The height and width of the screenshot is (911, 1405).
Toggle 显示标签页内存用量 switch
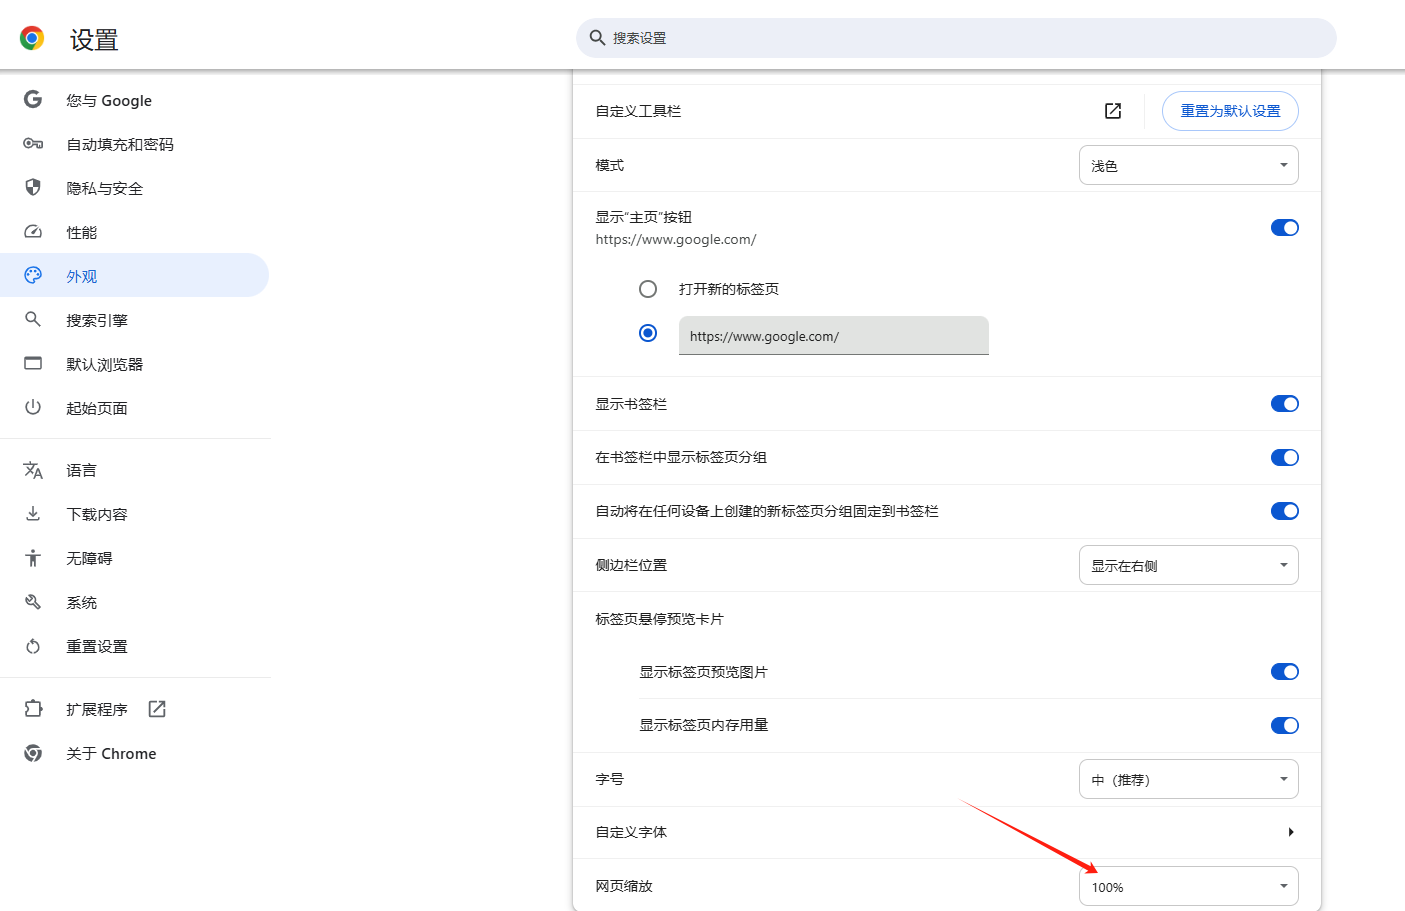pyautogui.click(x=1285, y=726)
